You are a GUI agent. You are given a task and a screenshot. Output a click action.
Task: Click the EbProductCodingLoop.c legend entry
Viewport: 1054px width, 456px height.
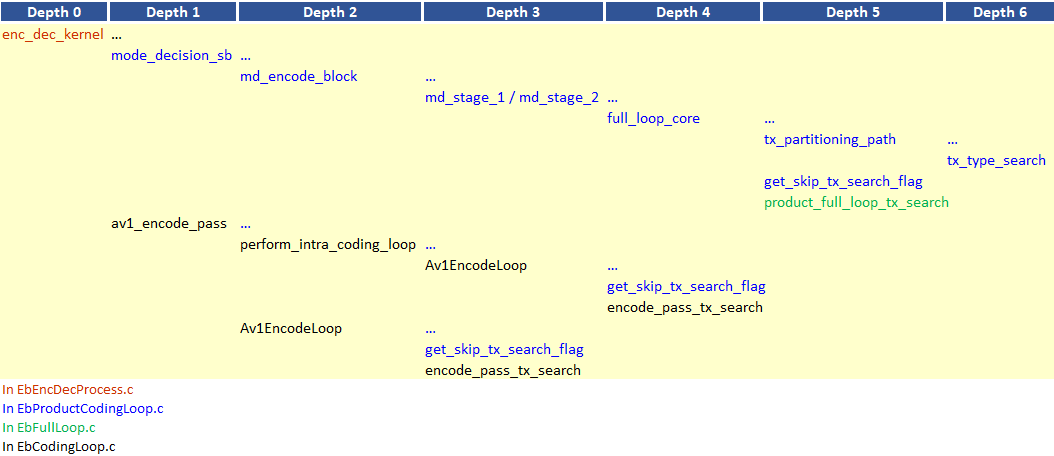coord(83,408)
